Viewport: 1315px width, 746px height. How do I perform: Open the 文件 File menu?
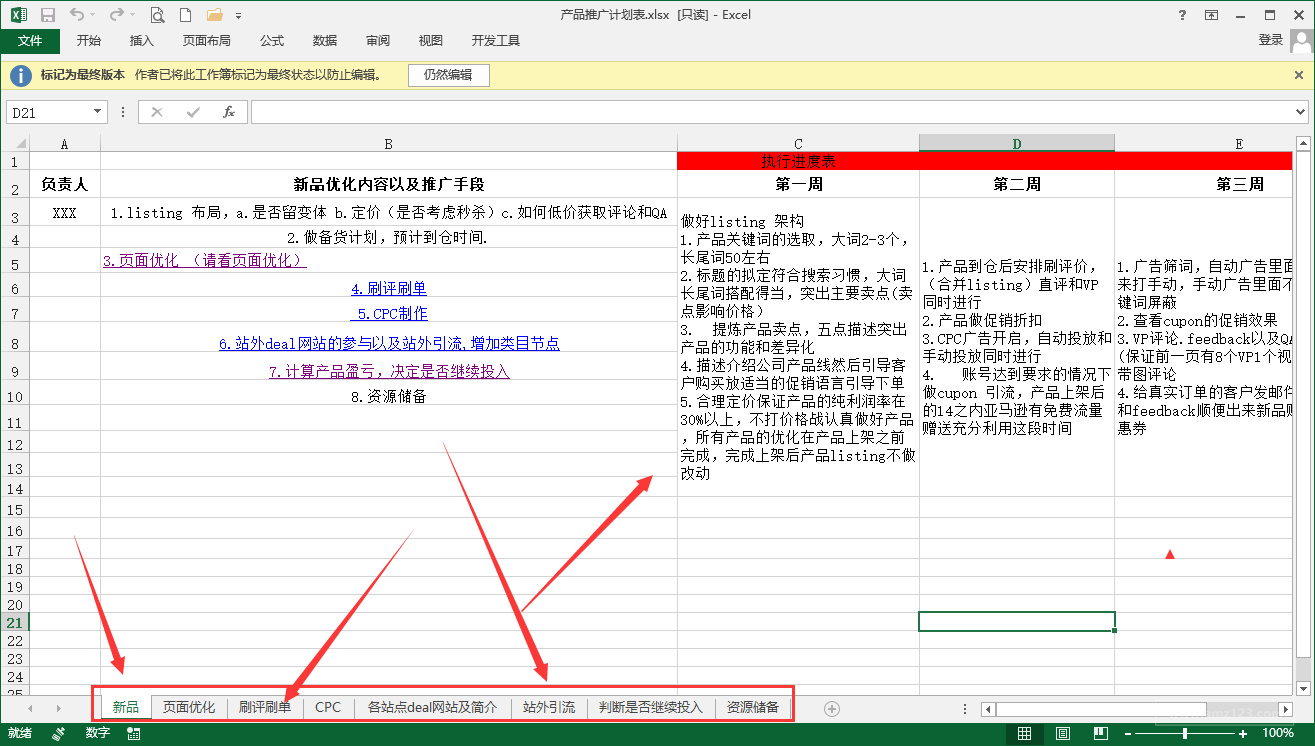tap(30, 41)
